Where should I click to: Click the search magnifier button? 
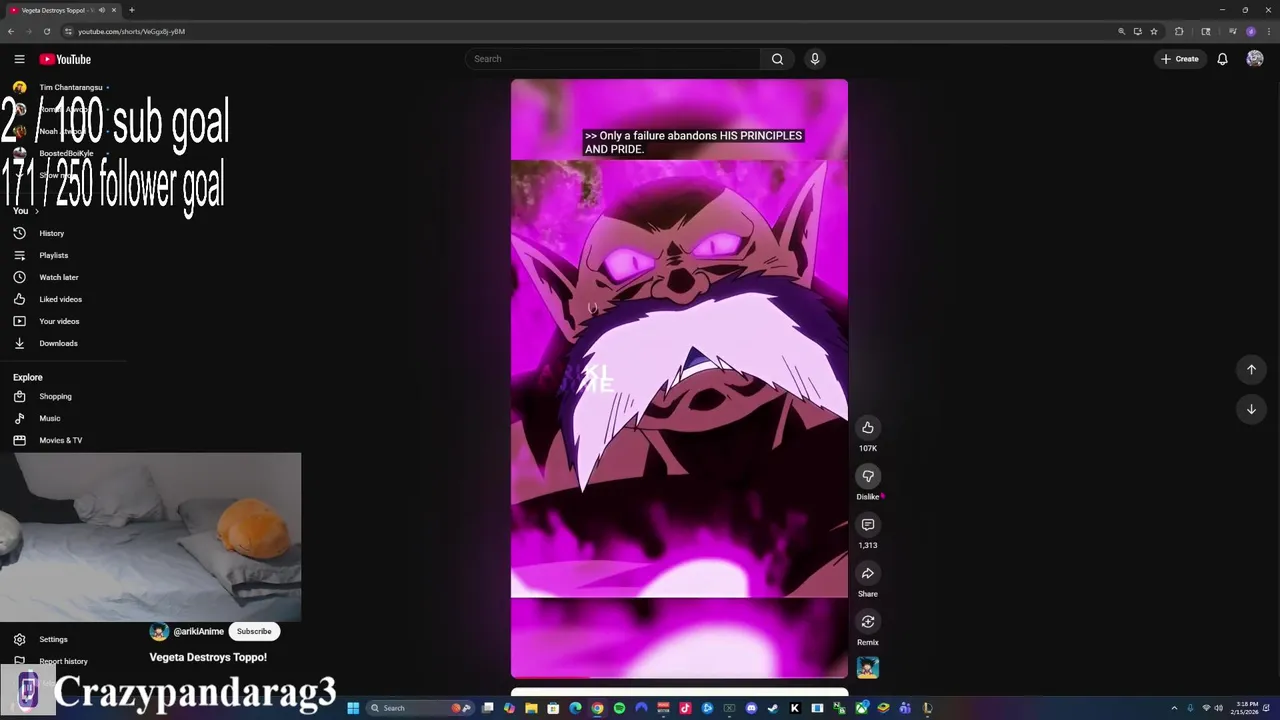[777, 59]
